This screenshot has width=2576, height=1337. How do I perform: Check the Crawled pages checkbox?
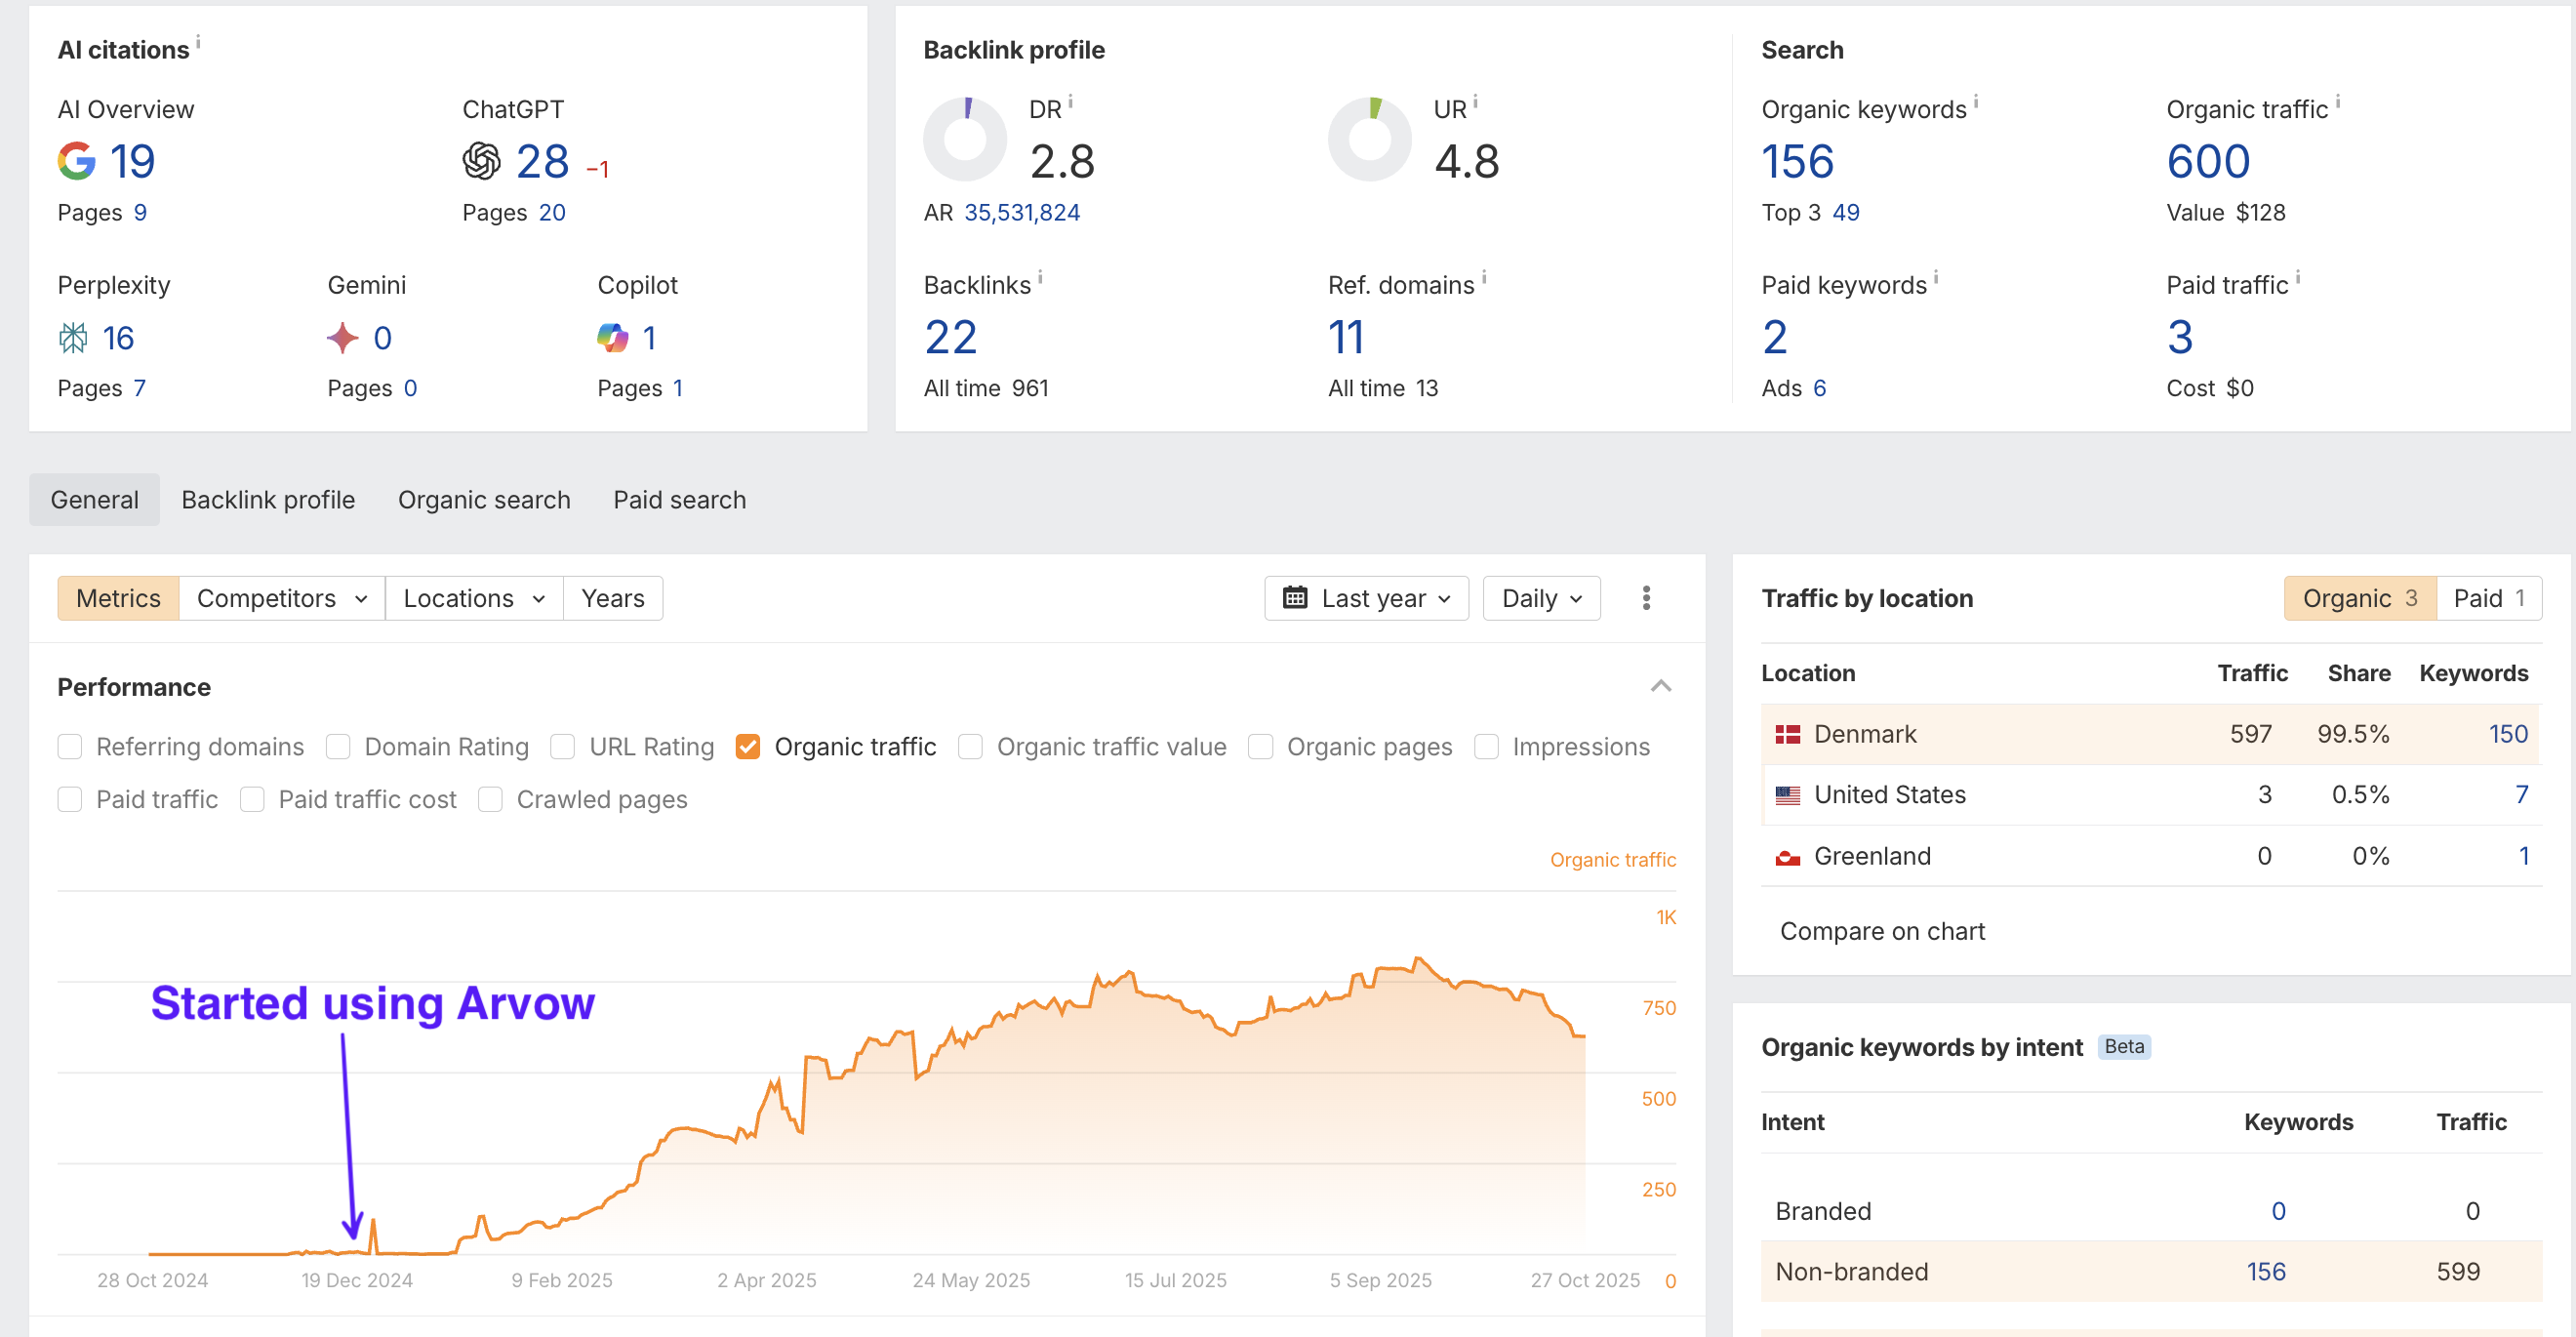(x=490, y=799)
